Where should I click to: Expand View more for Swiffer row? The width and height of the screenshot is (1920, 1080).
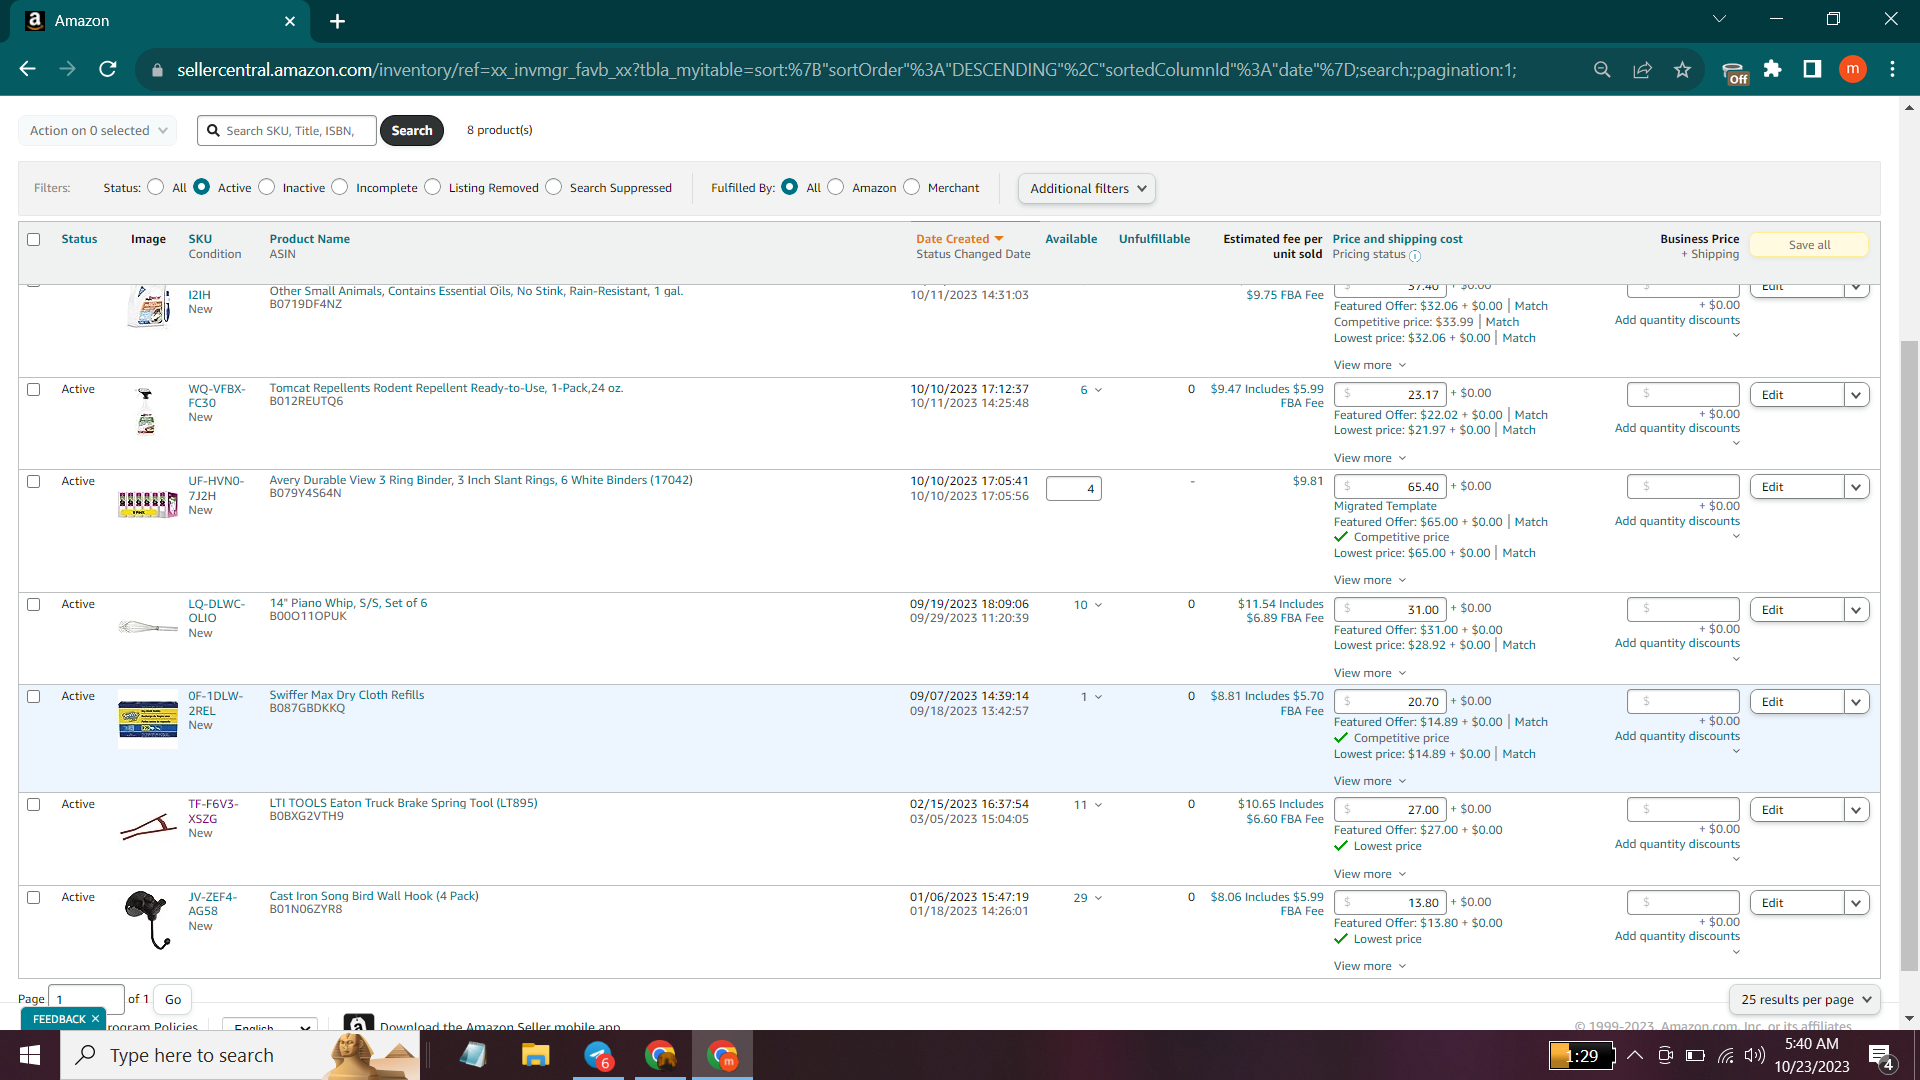click(x=1370, y=781)
